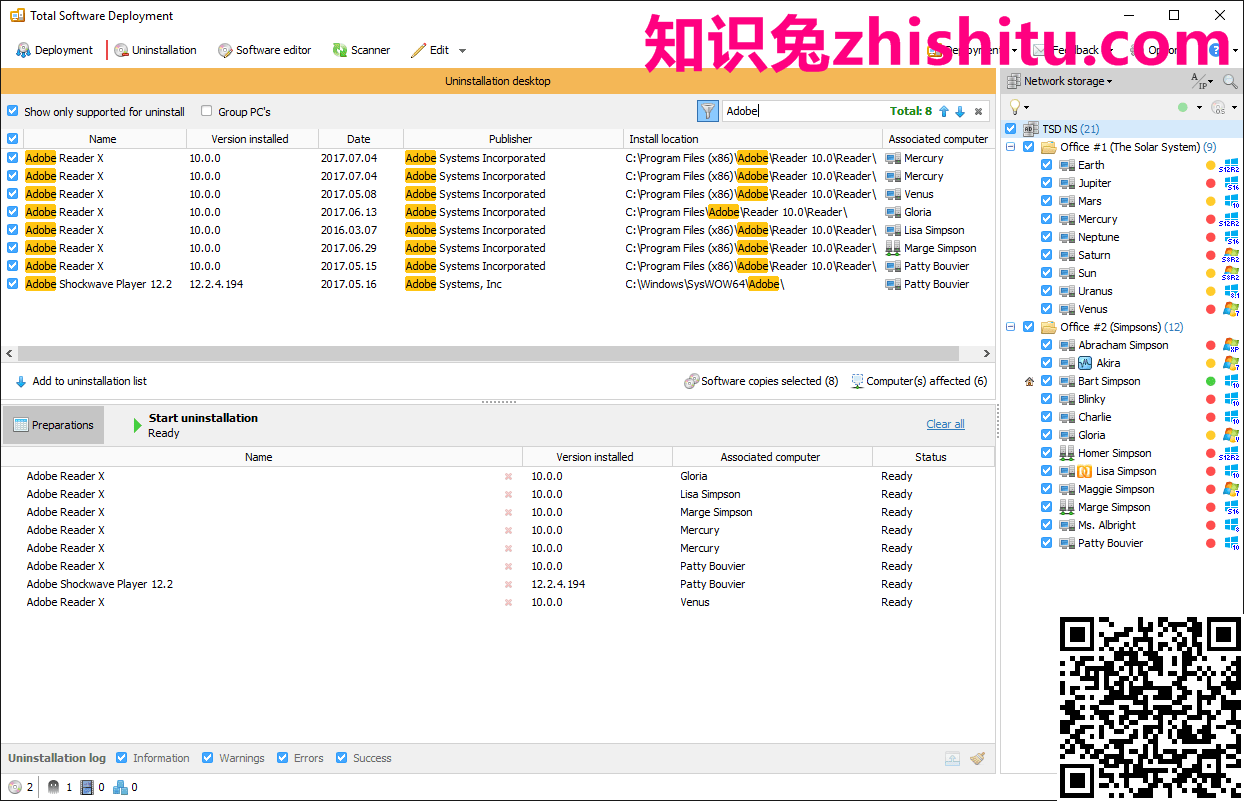This screenshot has height=801, width=1244.
Task: Click the film-strip icon in status bar
Action: point(87,787)
